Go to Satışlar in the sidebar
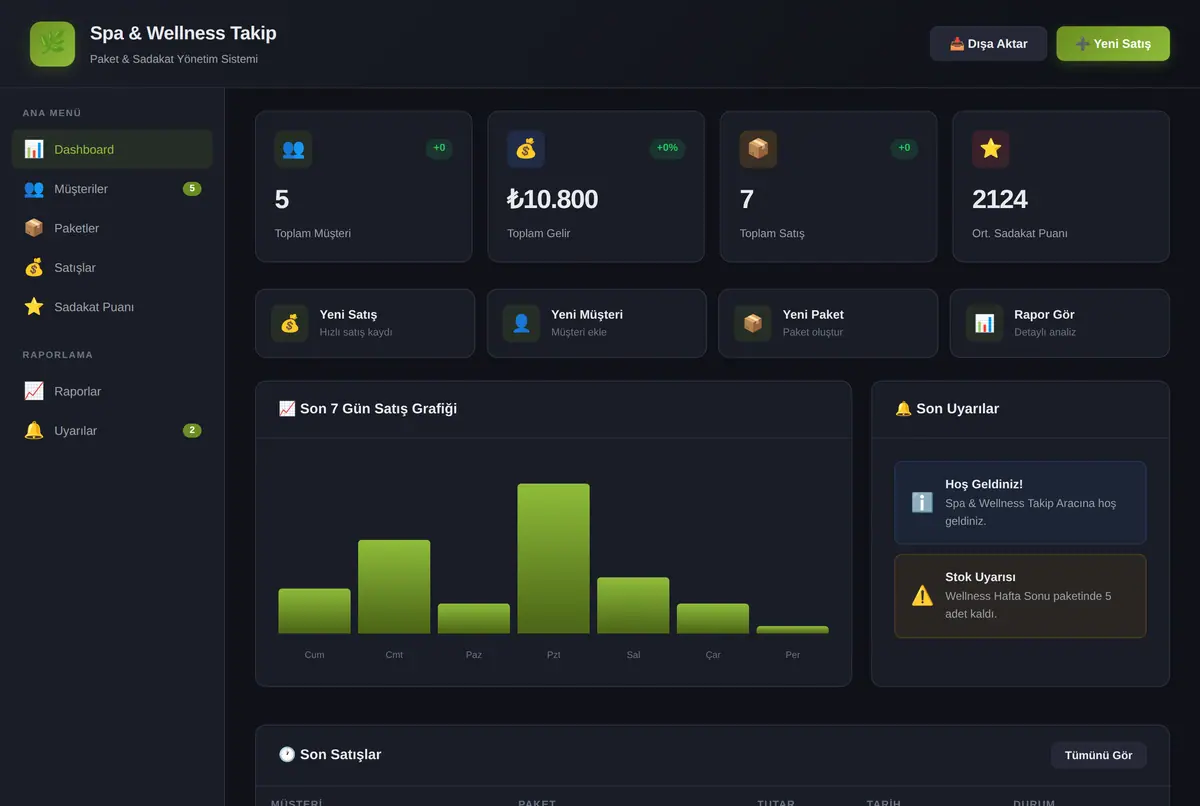 click(x=112, y=267)
